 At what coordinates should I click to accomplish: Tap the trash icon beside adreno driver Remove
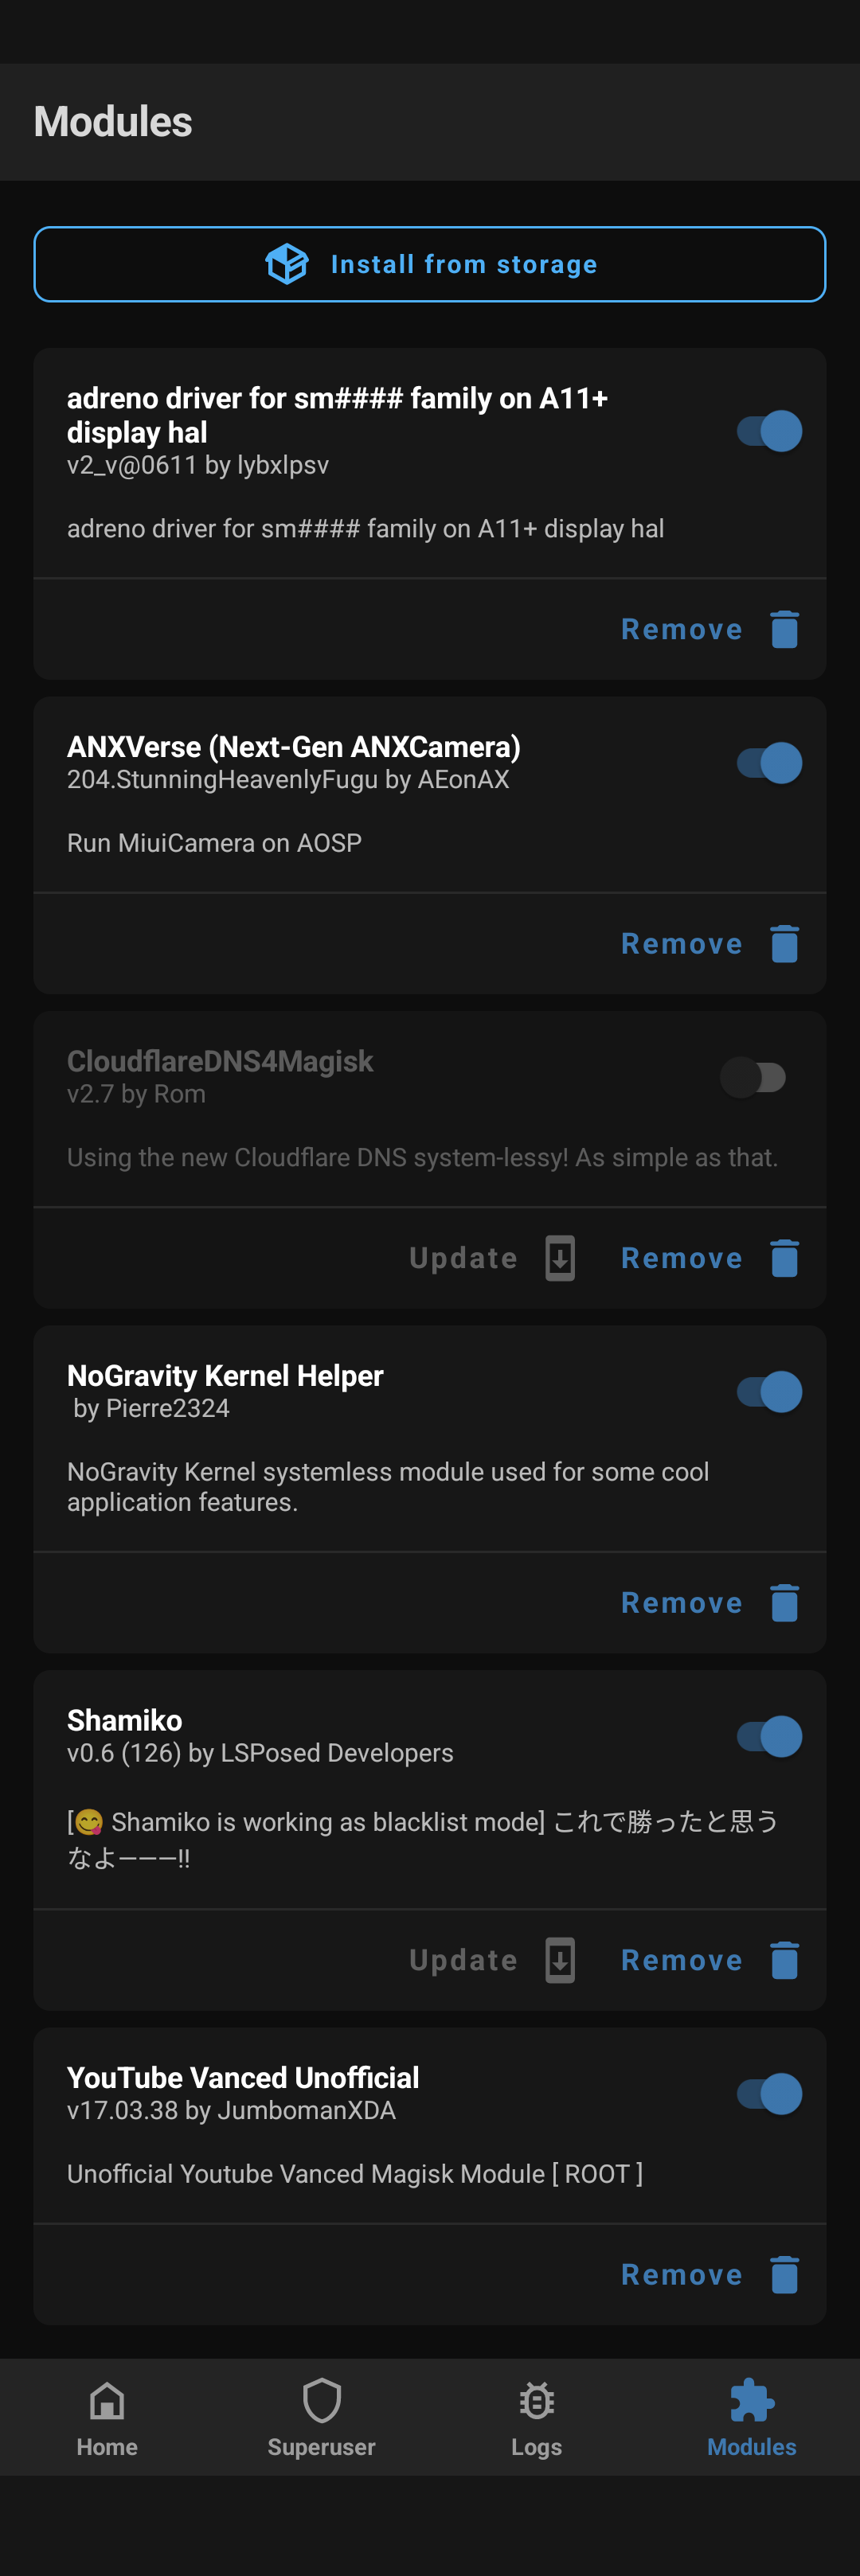pos(784,628)
